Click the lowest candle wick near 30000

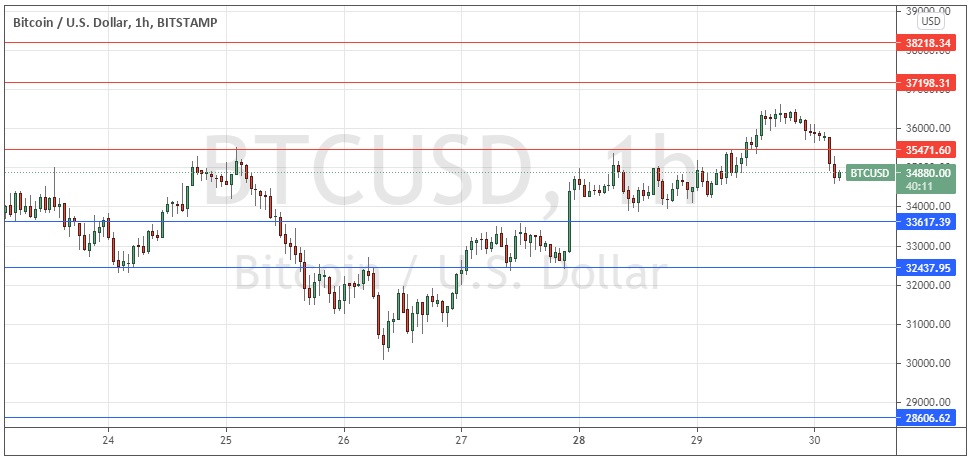click(x=384, y=348)
